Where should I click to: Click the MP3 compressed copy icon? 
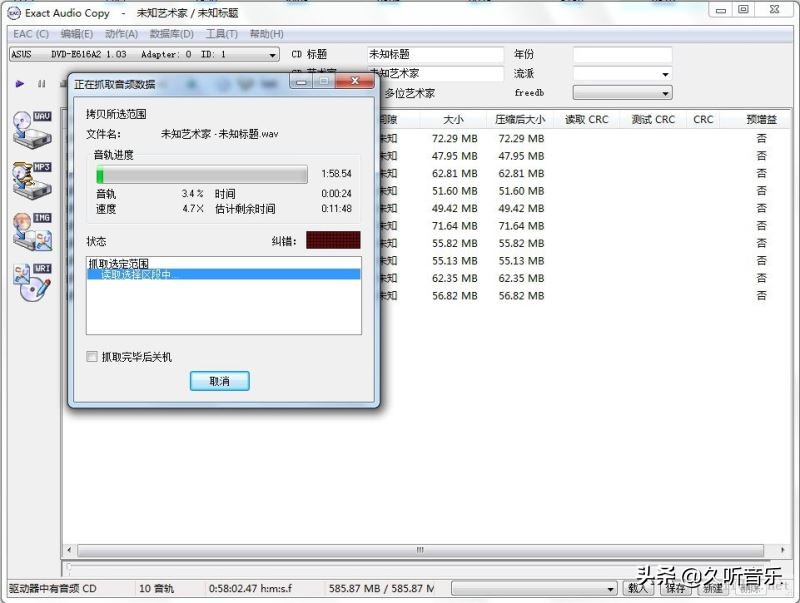click(x=32, y=181)
